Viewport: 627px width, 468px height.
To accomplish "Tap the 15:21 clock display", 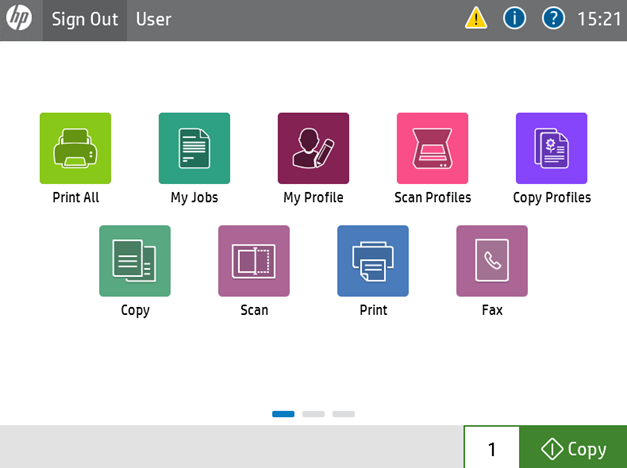I will (x=599, y=19).
